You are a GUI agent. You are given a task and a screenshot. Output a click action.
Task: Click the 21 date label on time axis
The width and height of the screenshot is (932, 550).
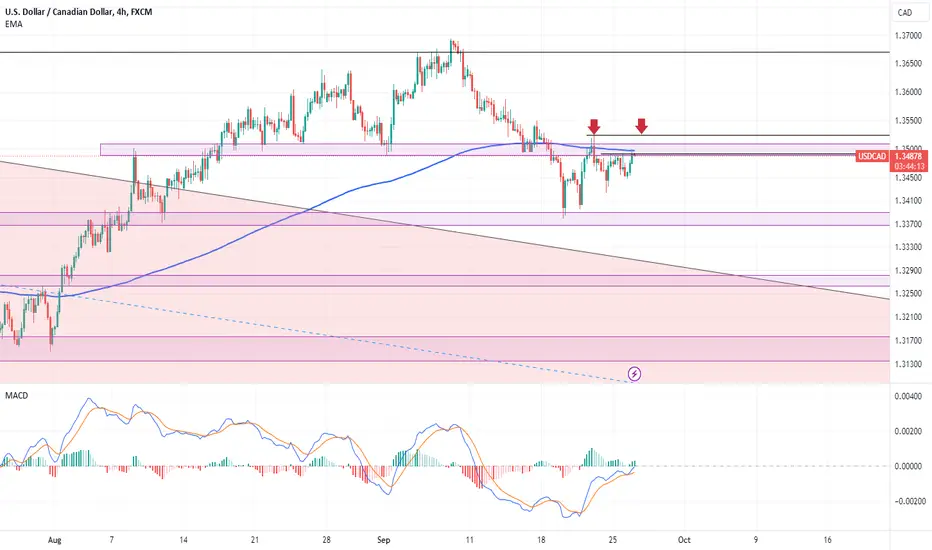tap(254, 540)
